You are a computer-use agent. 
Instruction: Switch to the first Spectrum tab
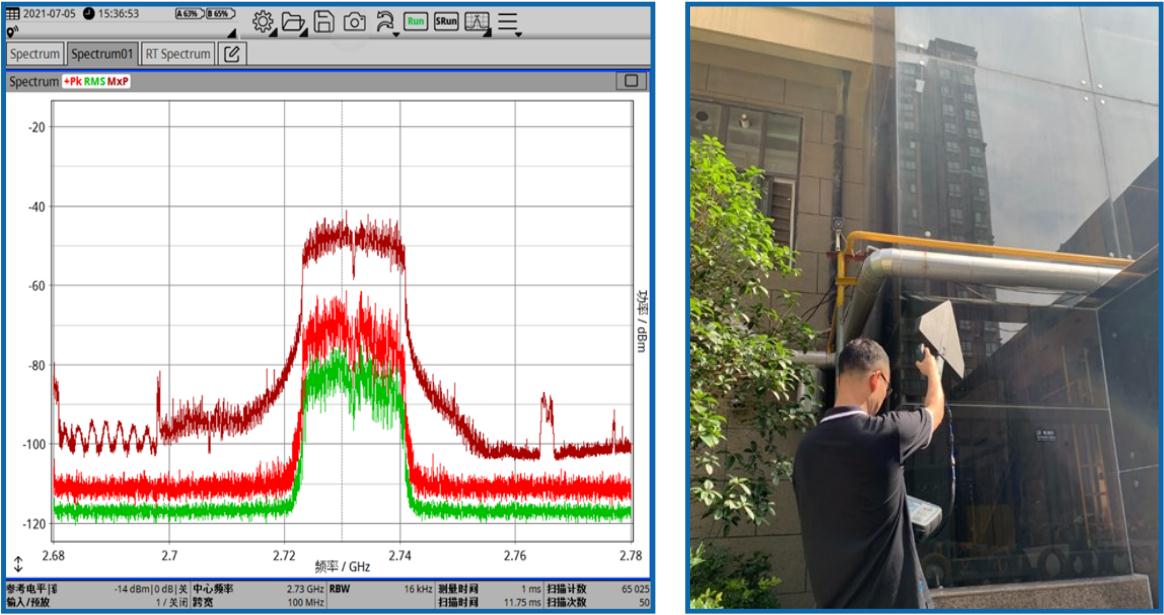(35, 54)
